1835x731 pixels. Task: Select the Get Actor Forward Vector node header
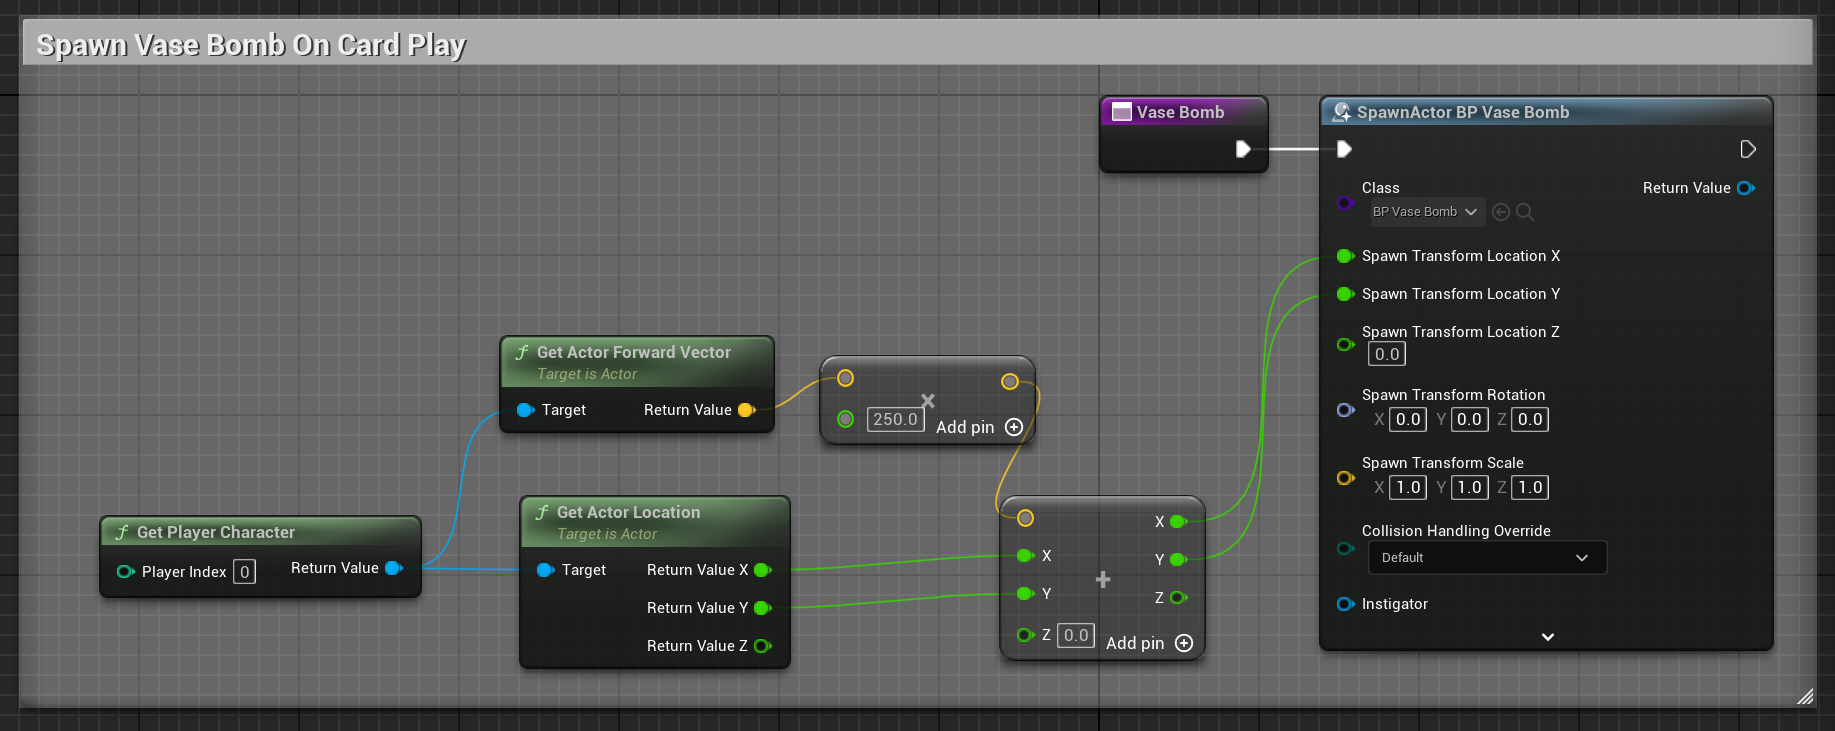click(x=637, y=362)
